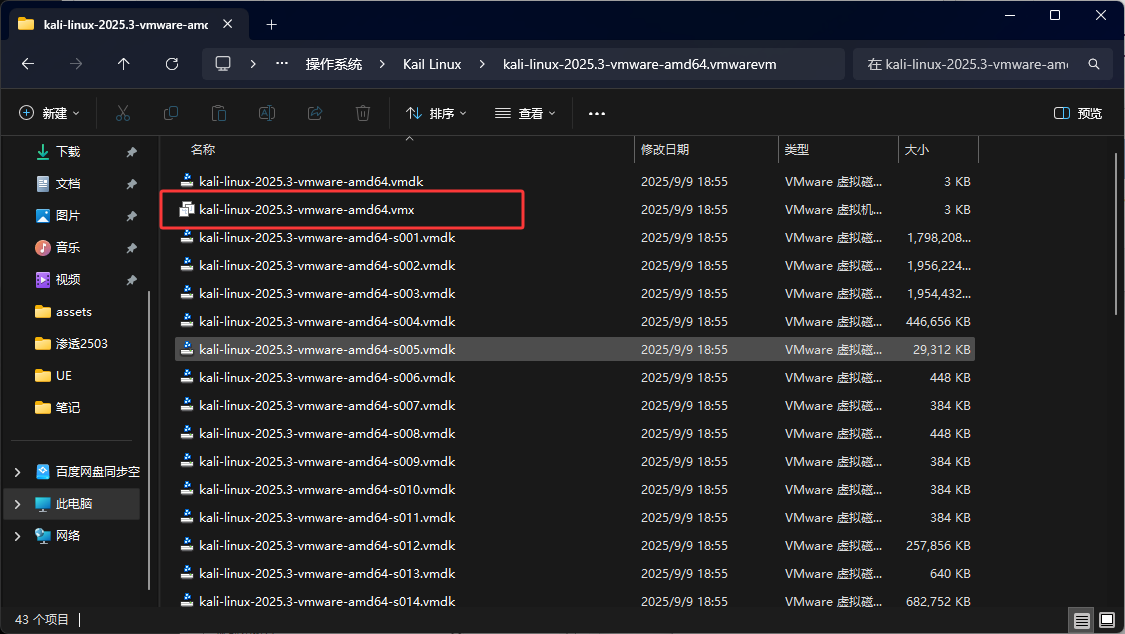Click the Paste clipboard icon

(219, 113)
